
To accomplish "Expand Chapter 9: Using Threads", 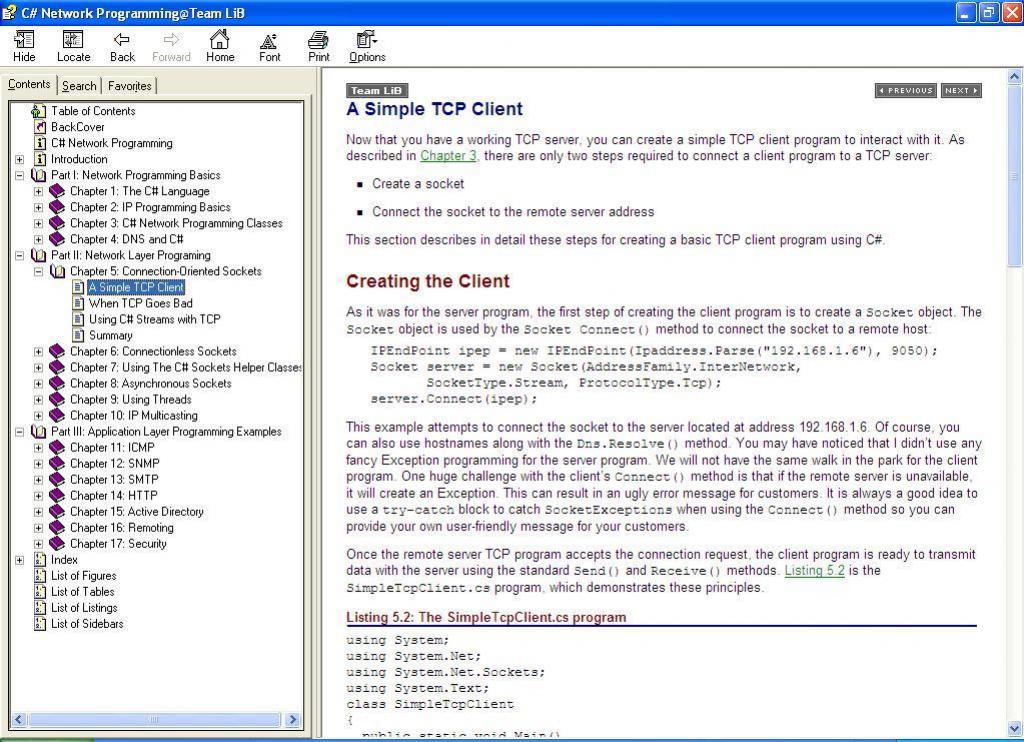I will [39, 400].
